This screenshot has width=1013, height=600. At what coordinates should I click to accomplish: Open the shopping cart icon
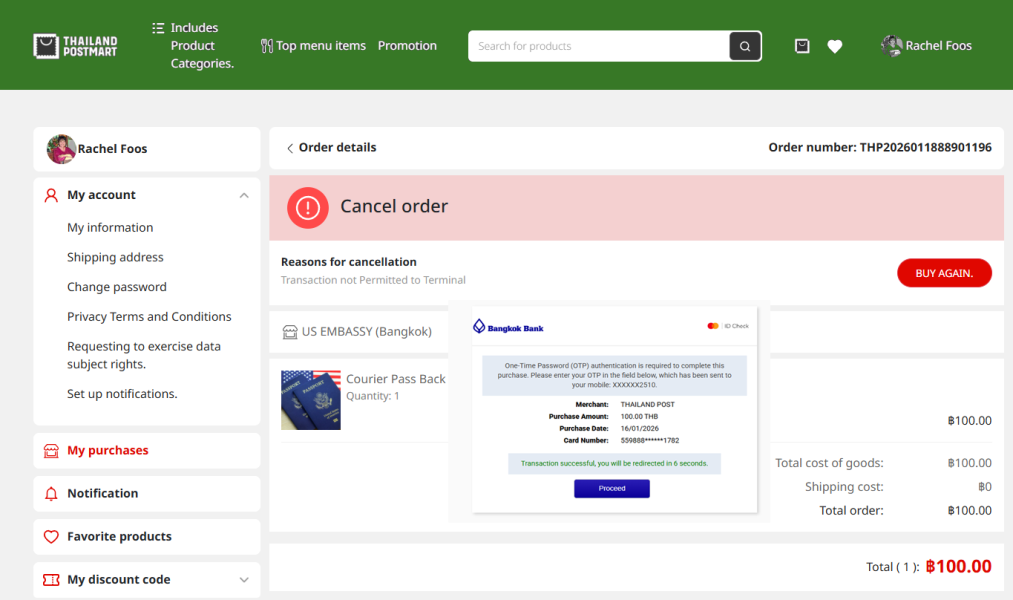802,46
